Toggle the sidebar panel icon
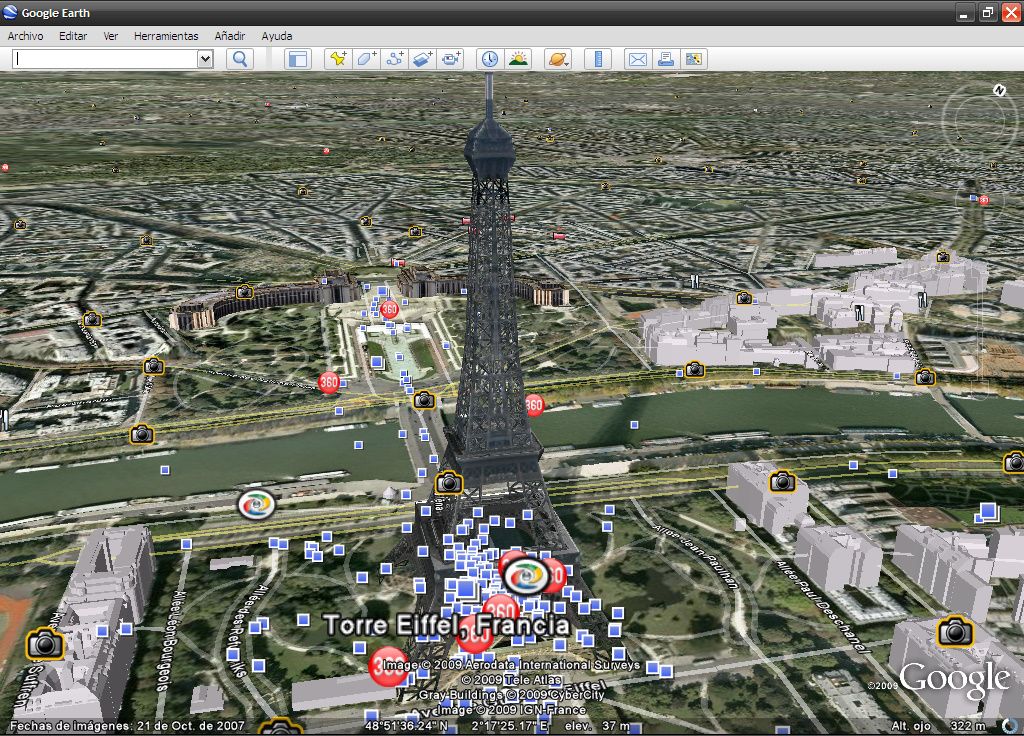1024x736 pixels. (298, 59)
